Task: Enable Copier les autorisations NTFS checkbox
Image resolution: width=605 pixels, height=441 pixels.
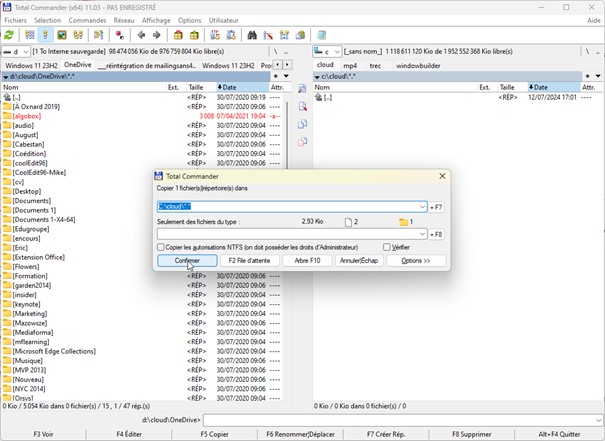Action: (x=162, y=247)
